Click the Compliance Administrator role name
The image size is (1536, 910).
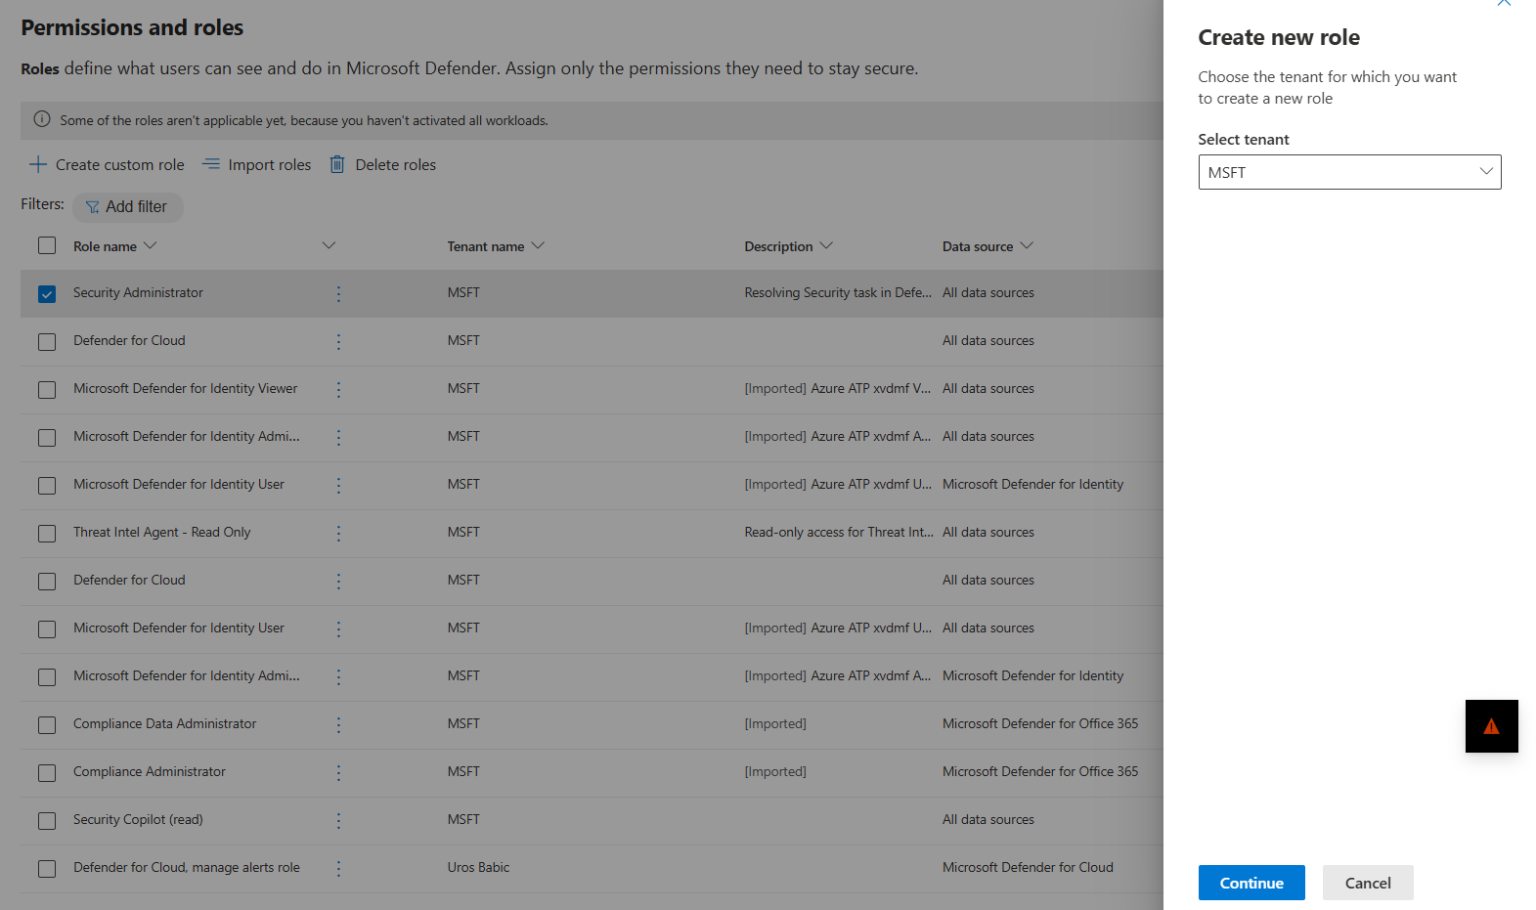[149, 771]
